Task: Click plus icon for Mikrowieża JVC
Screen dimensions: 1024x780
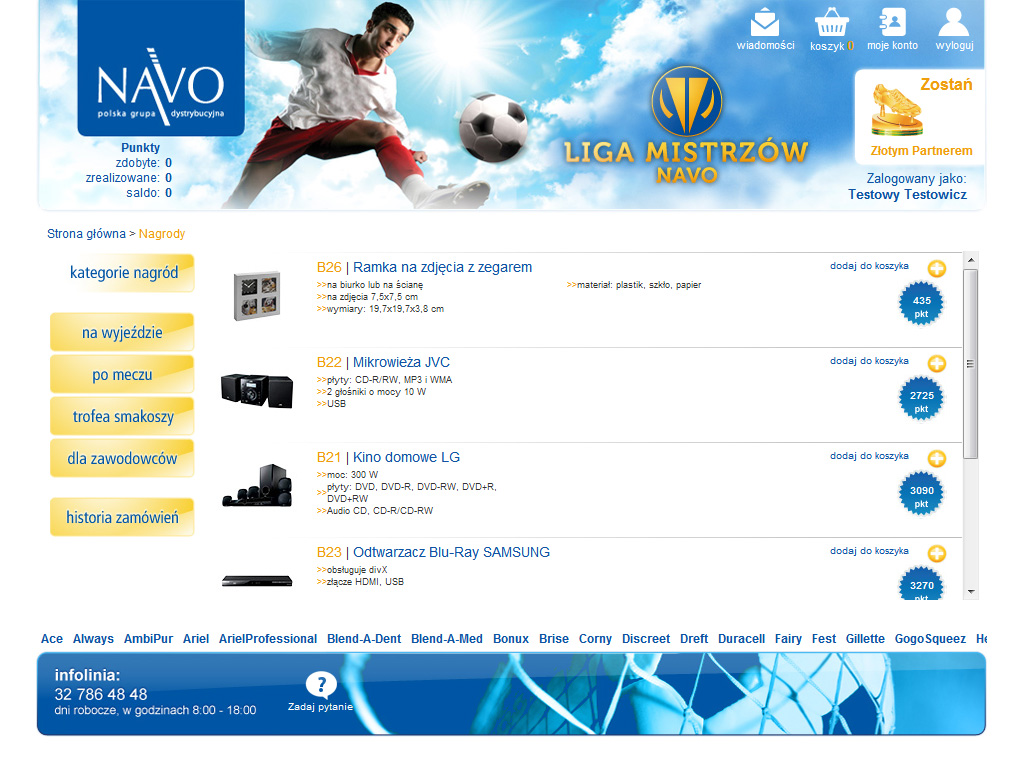Action: 937,363
